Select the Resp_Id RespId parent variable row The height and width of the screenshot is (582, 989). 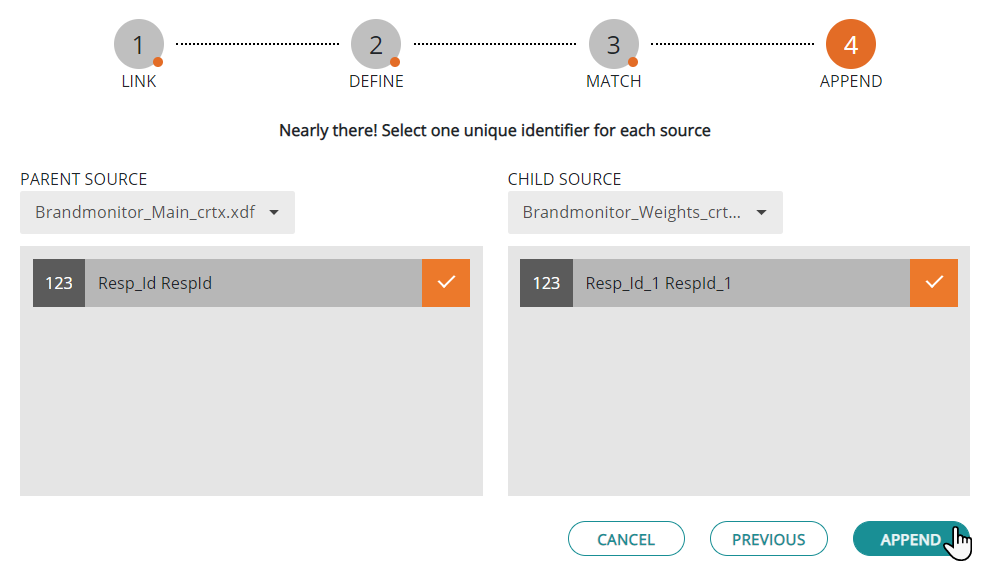pos(251,283)
